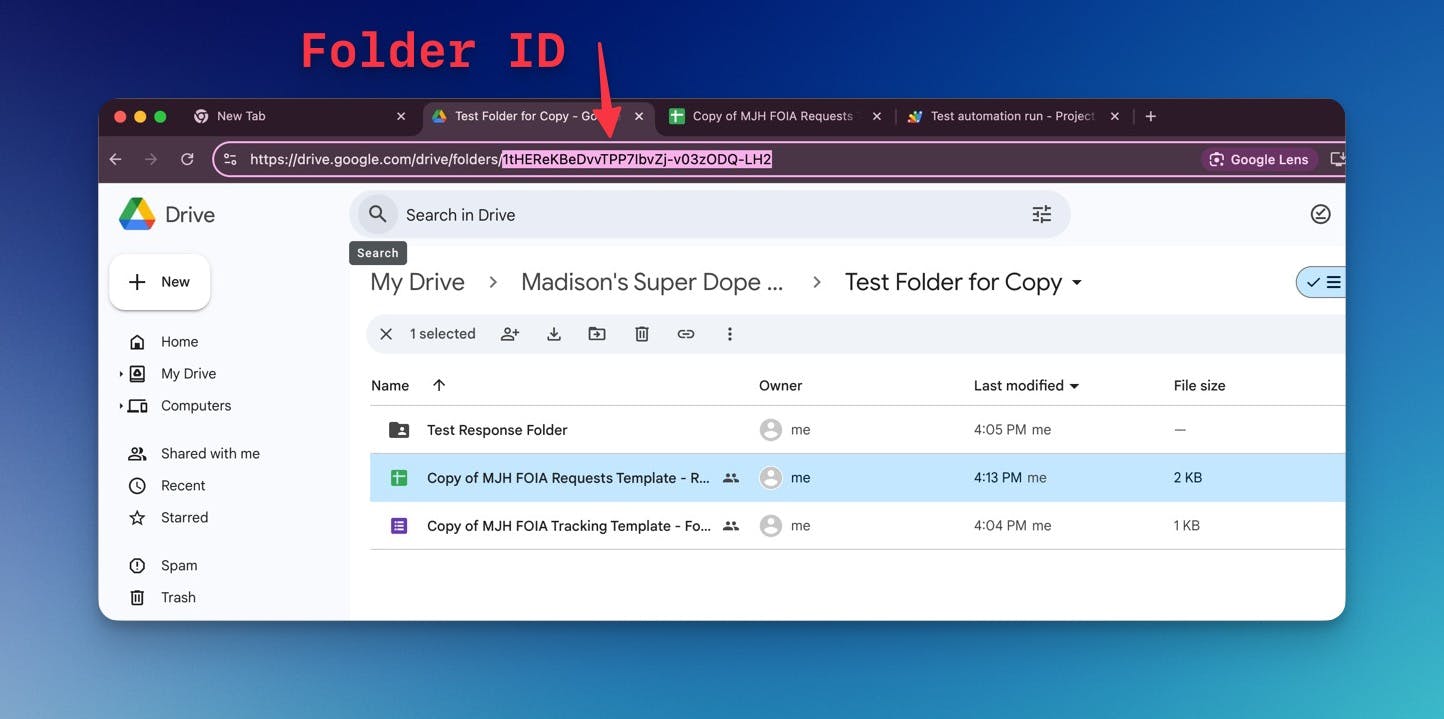Open the Test Folder for Copy dropdown

click(1077, 282)
